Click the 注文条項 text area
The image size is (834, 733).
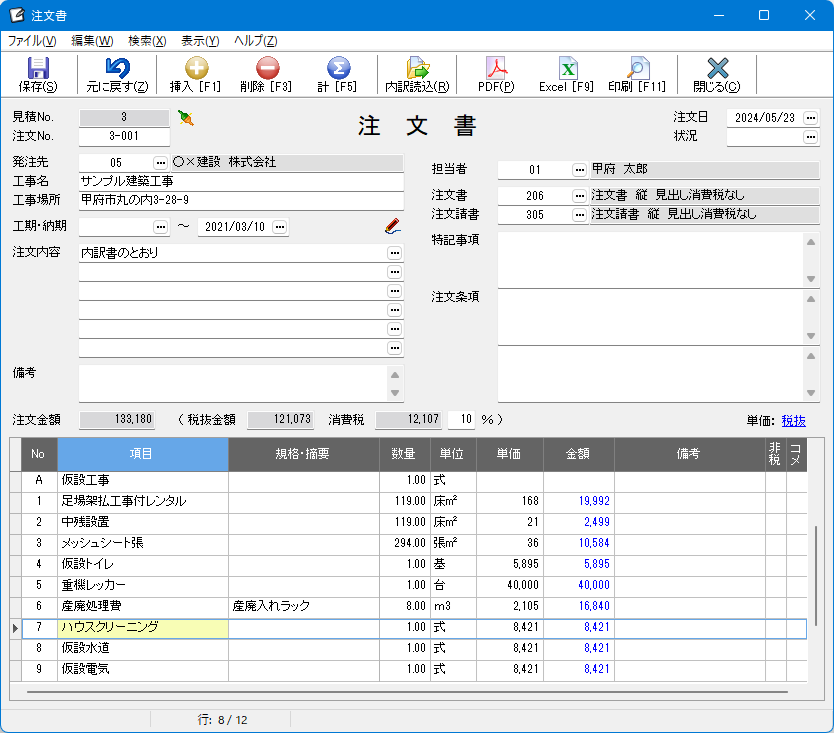(652, 317)
